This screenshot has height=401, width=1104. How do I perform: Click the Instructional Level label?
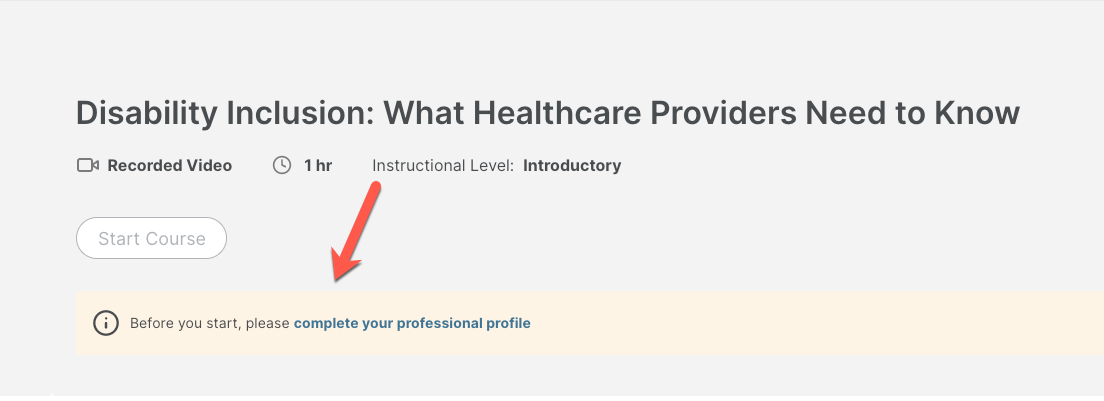443,165
